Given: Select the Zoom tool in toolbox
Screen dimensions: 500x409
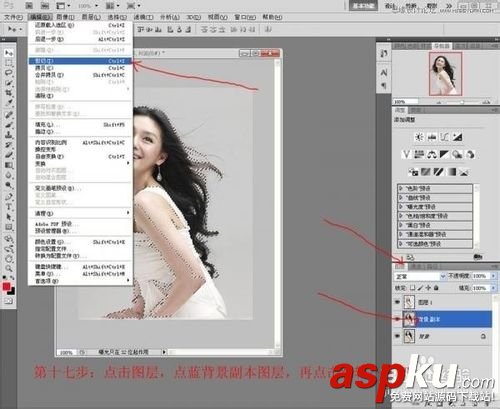Looking at the screenshot, I should 8,268.
